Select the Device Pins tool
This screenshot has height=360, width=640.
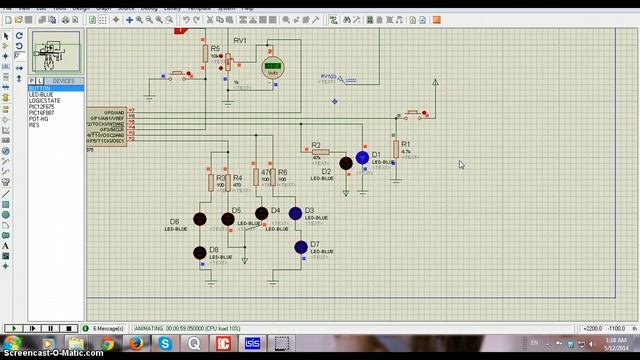pyautogui.click(x=6, y=120)
